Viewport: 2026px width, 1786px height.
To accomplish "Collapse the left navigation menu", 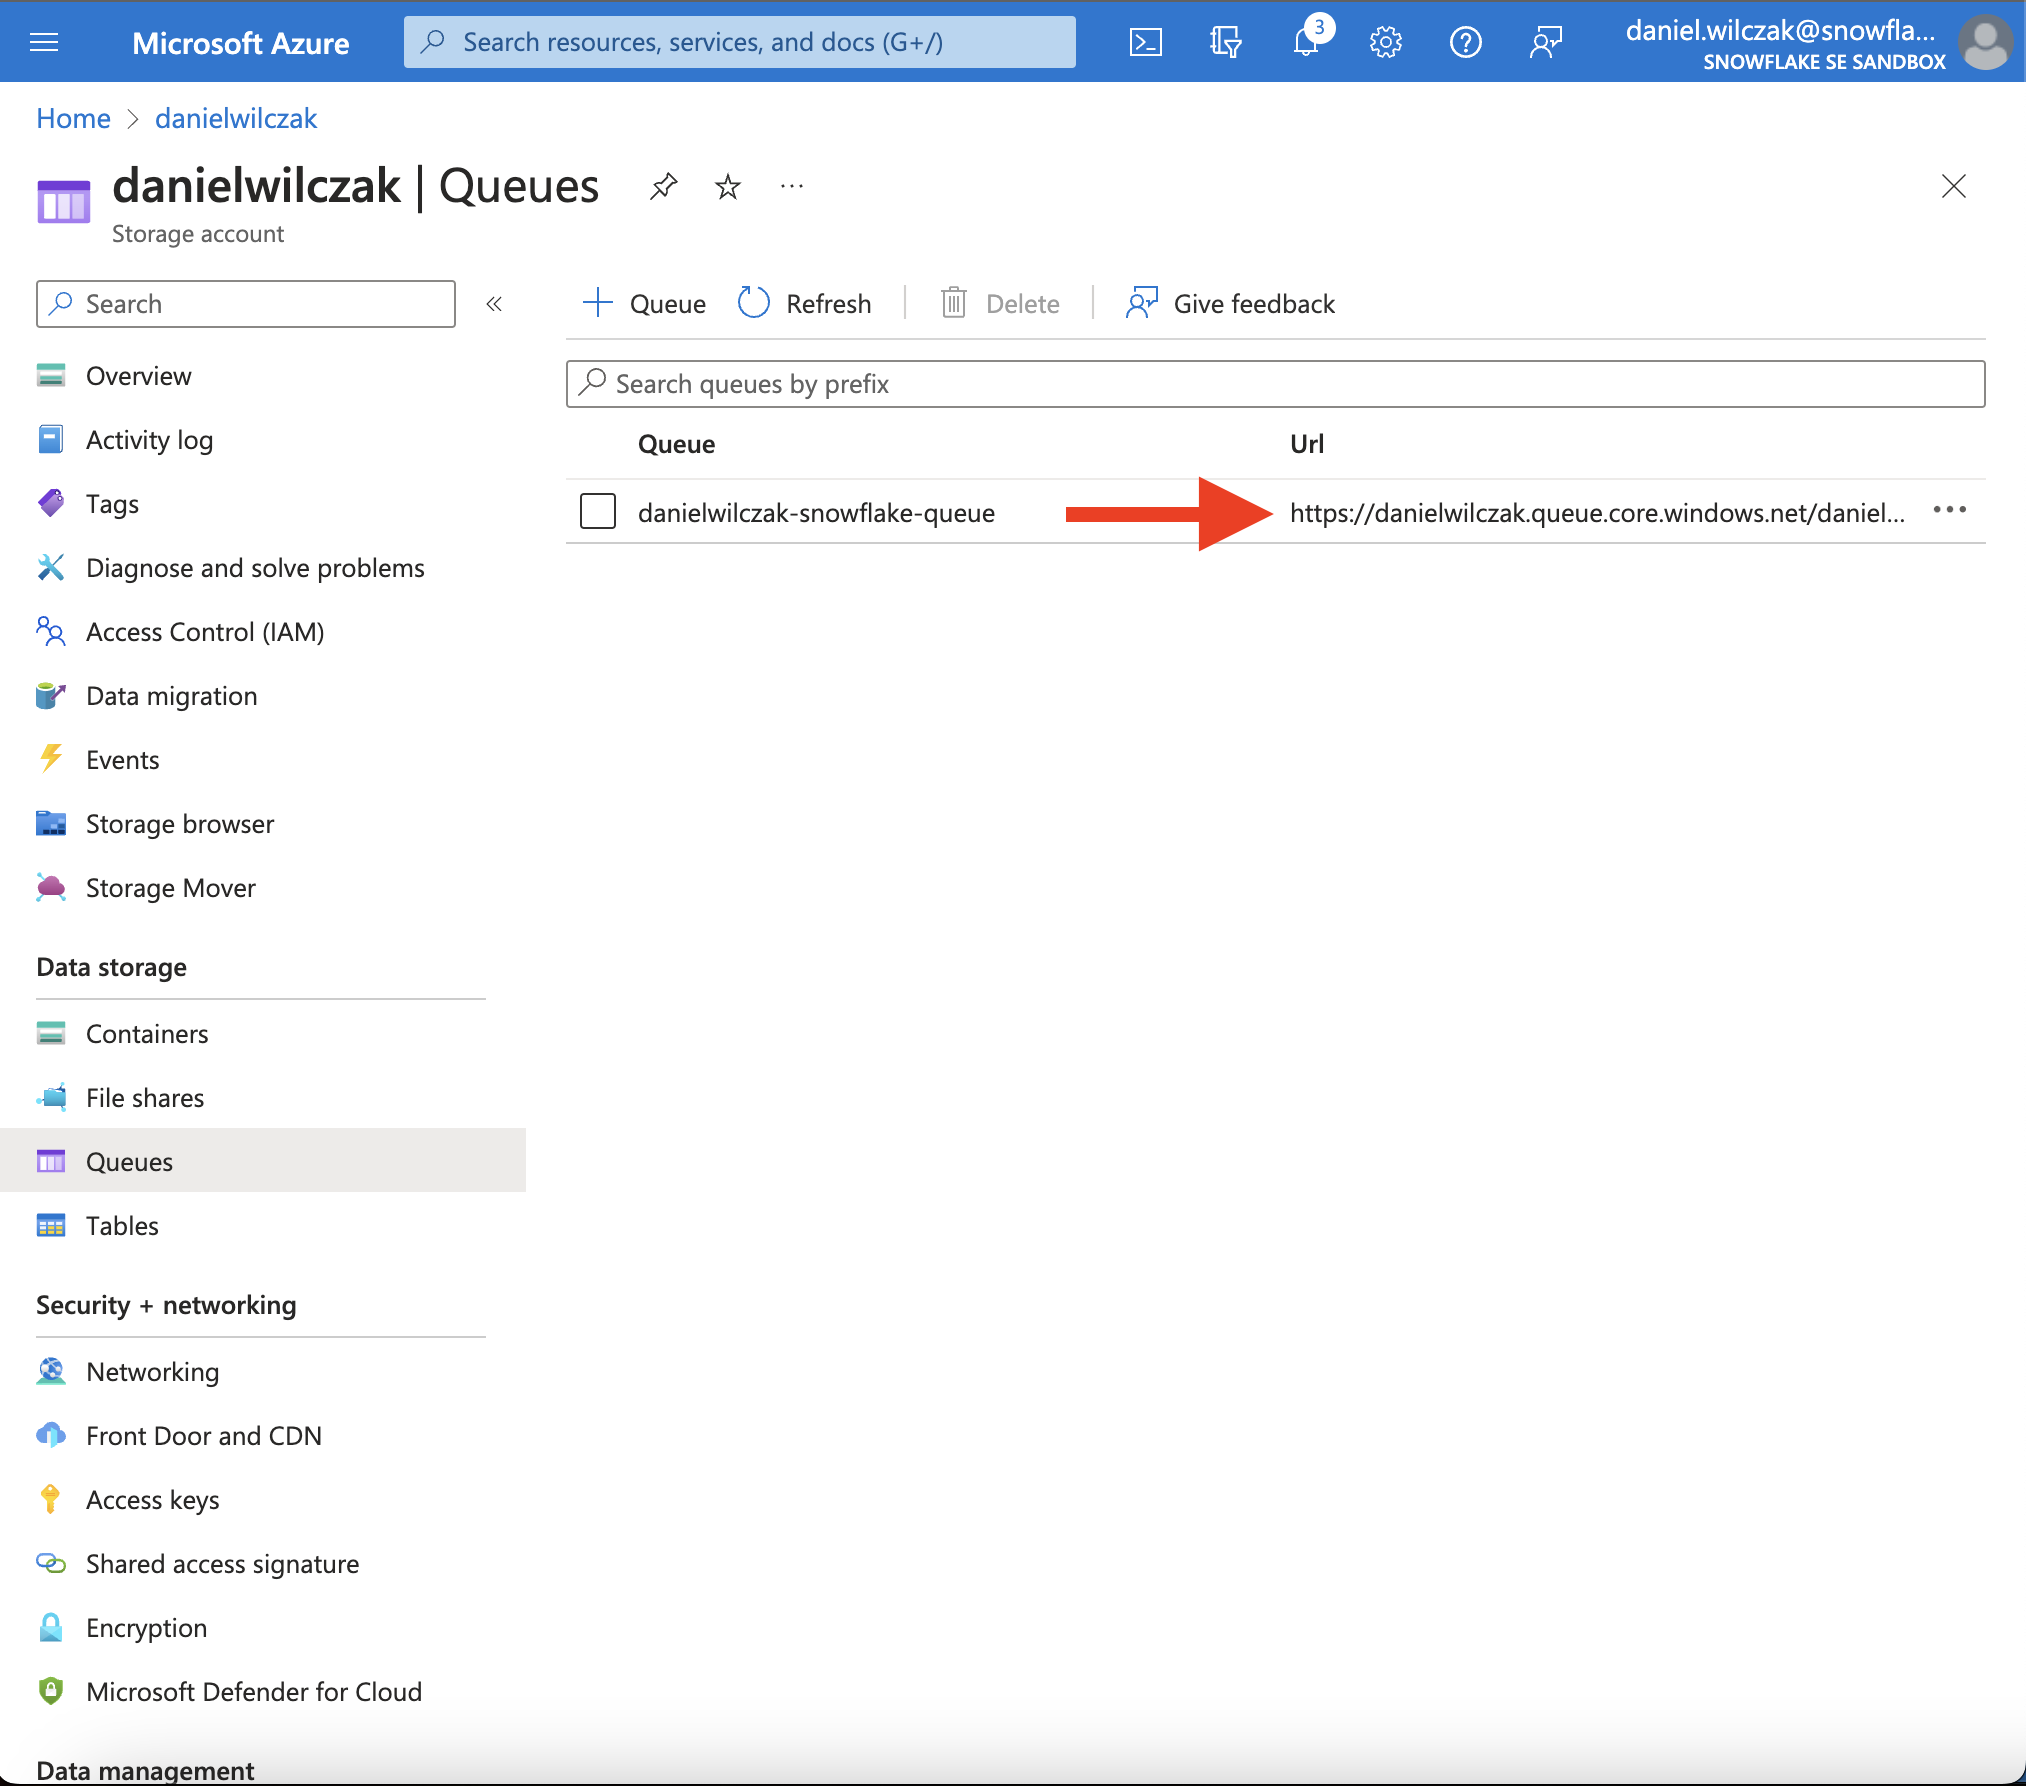I will coord(494,304).
